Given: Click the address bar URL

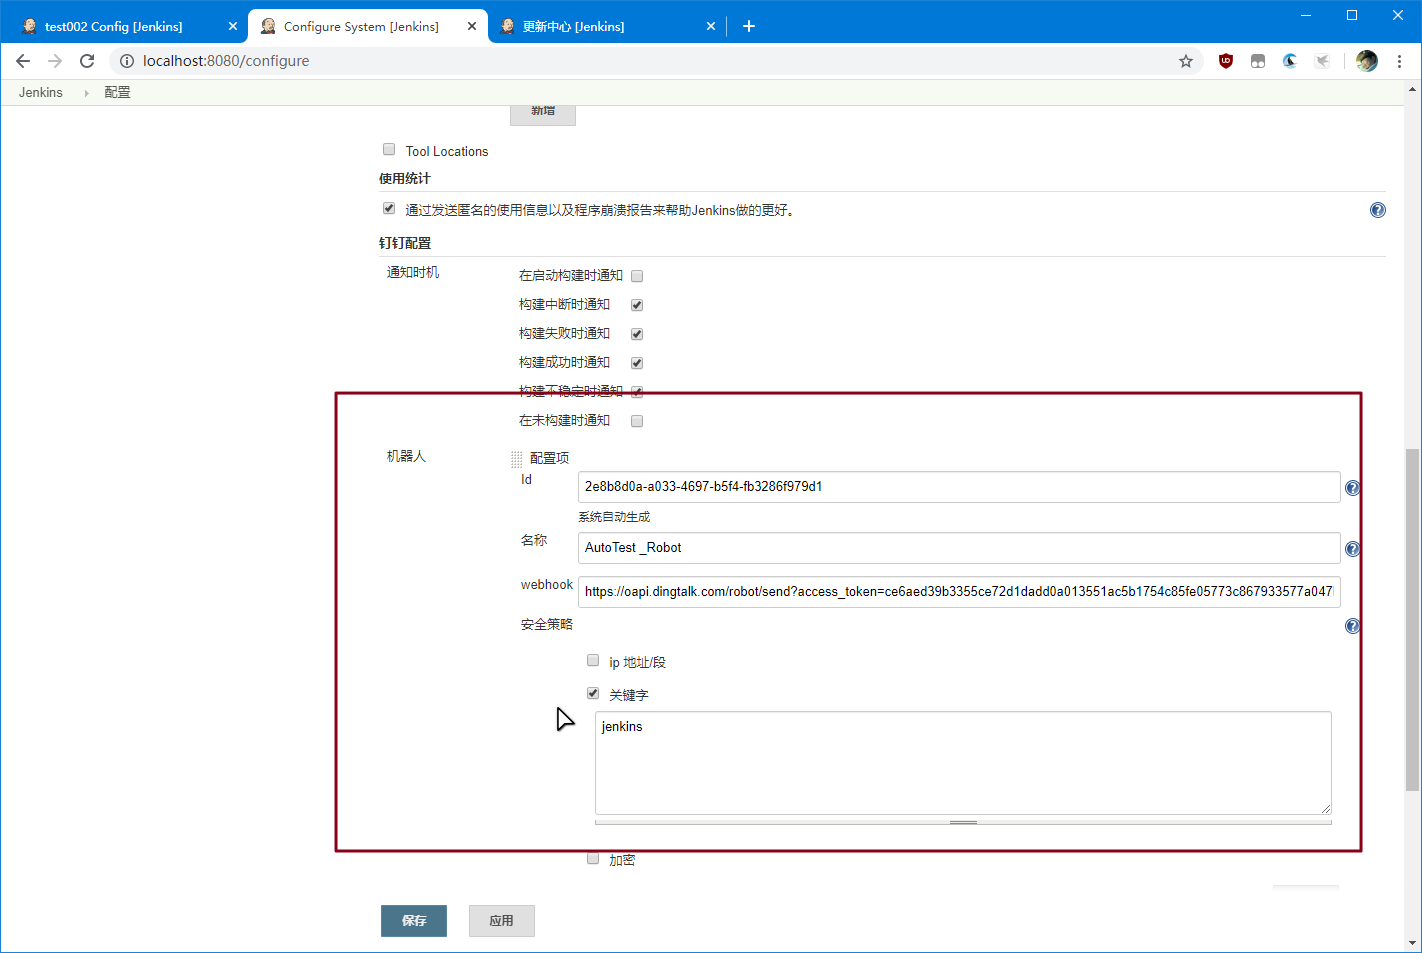Looking at the screenshot, I should (226, 61).
